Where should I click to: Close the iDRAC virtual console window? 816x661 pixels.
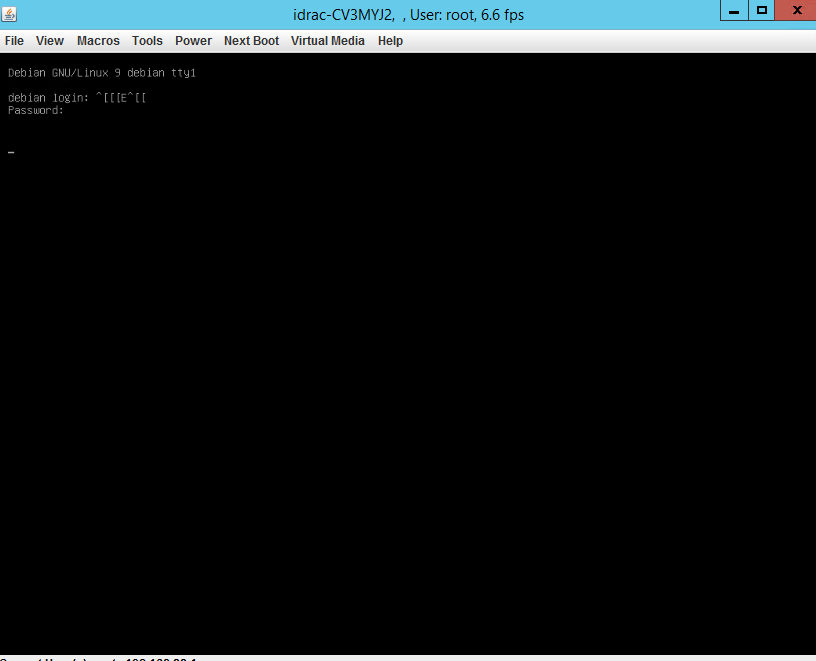tap(795, 10)
